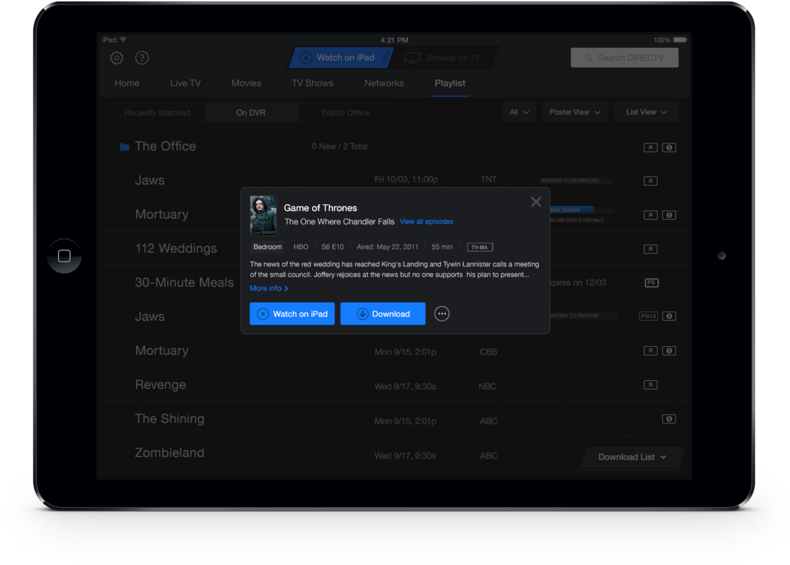The image size is (790, 565).
Task: Open the Networks tab
Action: click(384, 83)
